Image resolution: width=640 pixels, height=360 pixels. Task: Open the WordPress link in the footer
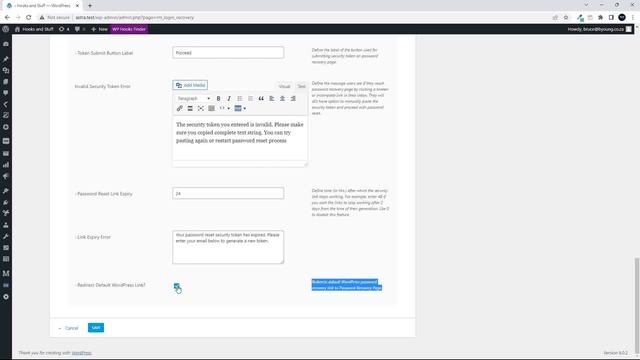(x=82, y=353)
